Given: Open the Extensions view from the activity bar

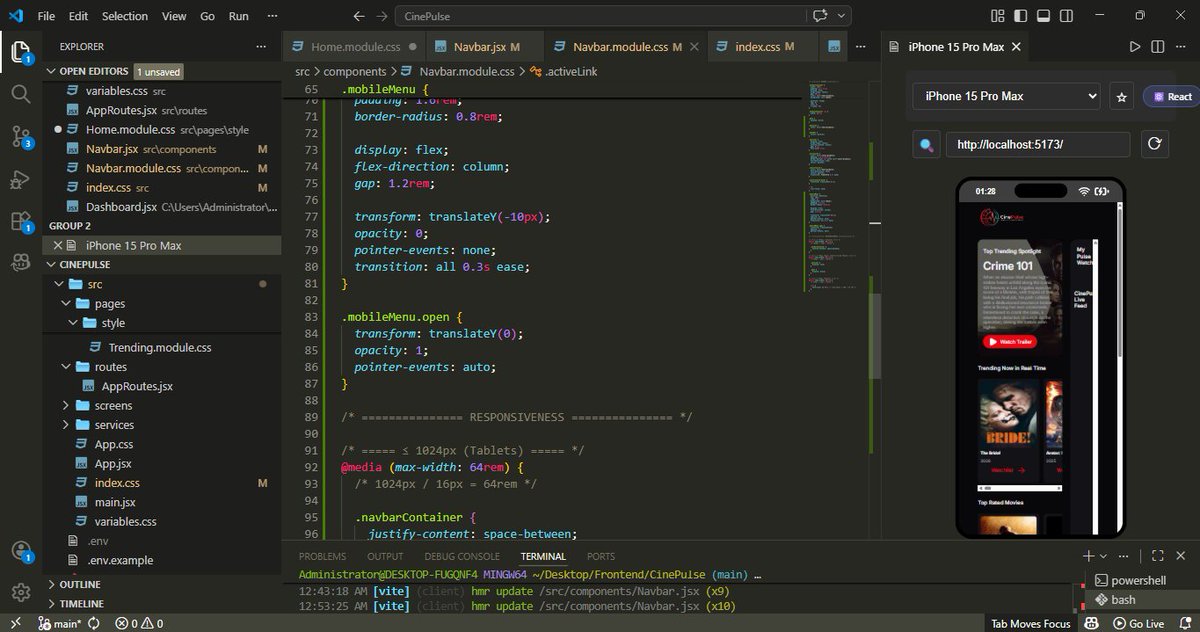Looking at the screenshot, I should (20, 223).
